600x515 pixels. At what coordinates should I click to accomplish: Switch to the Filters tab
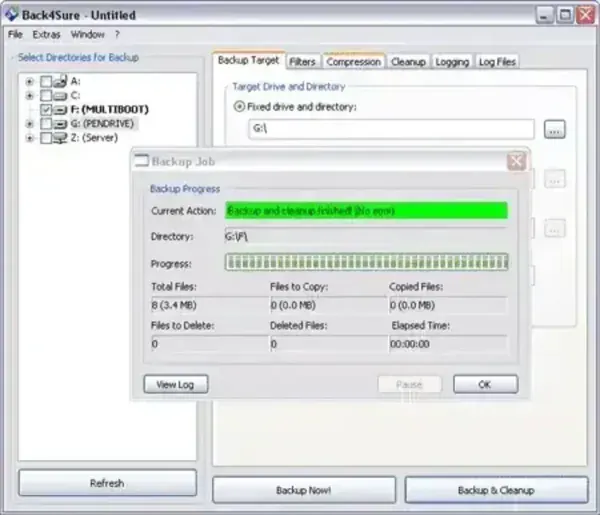coord(302,62)
